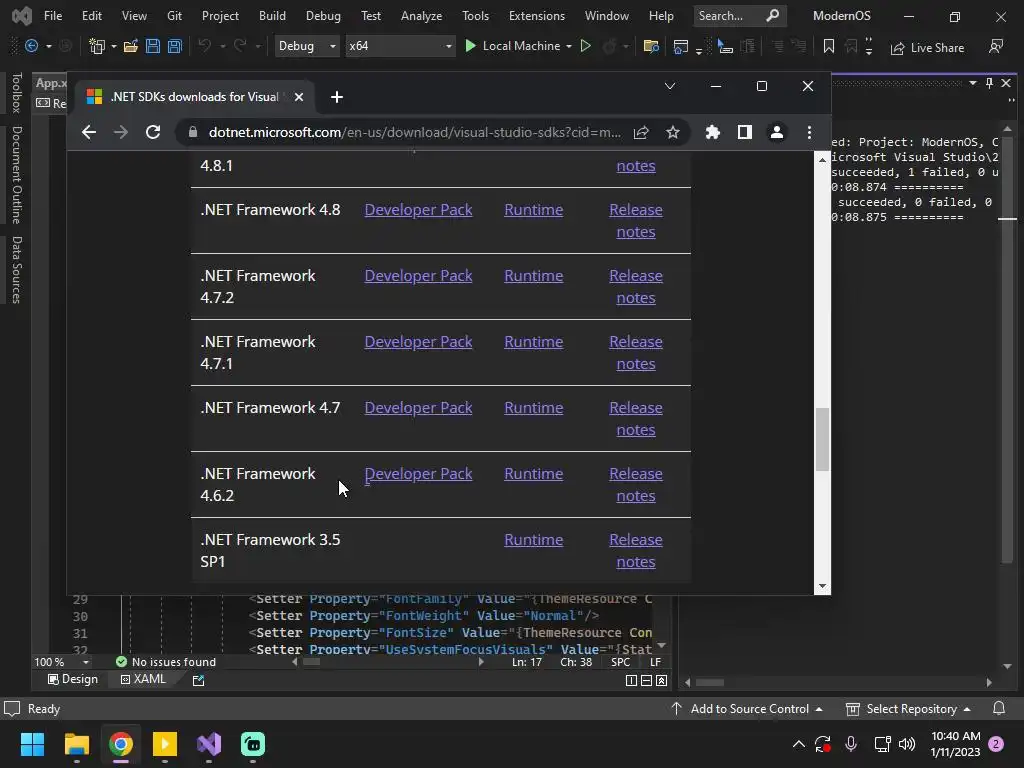Show hidden system tray icons chevron
The width and height of the screenshot is (1024, 768).
798,744
